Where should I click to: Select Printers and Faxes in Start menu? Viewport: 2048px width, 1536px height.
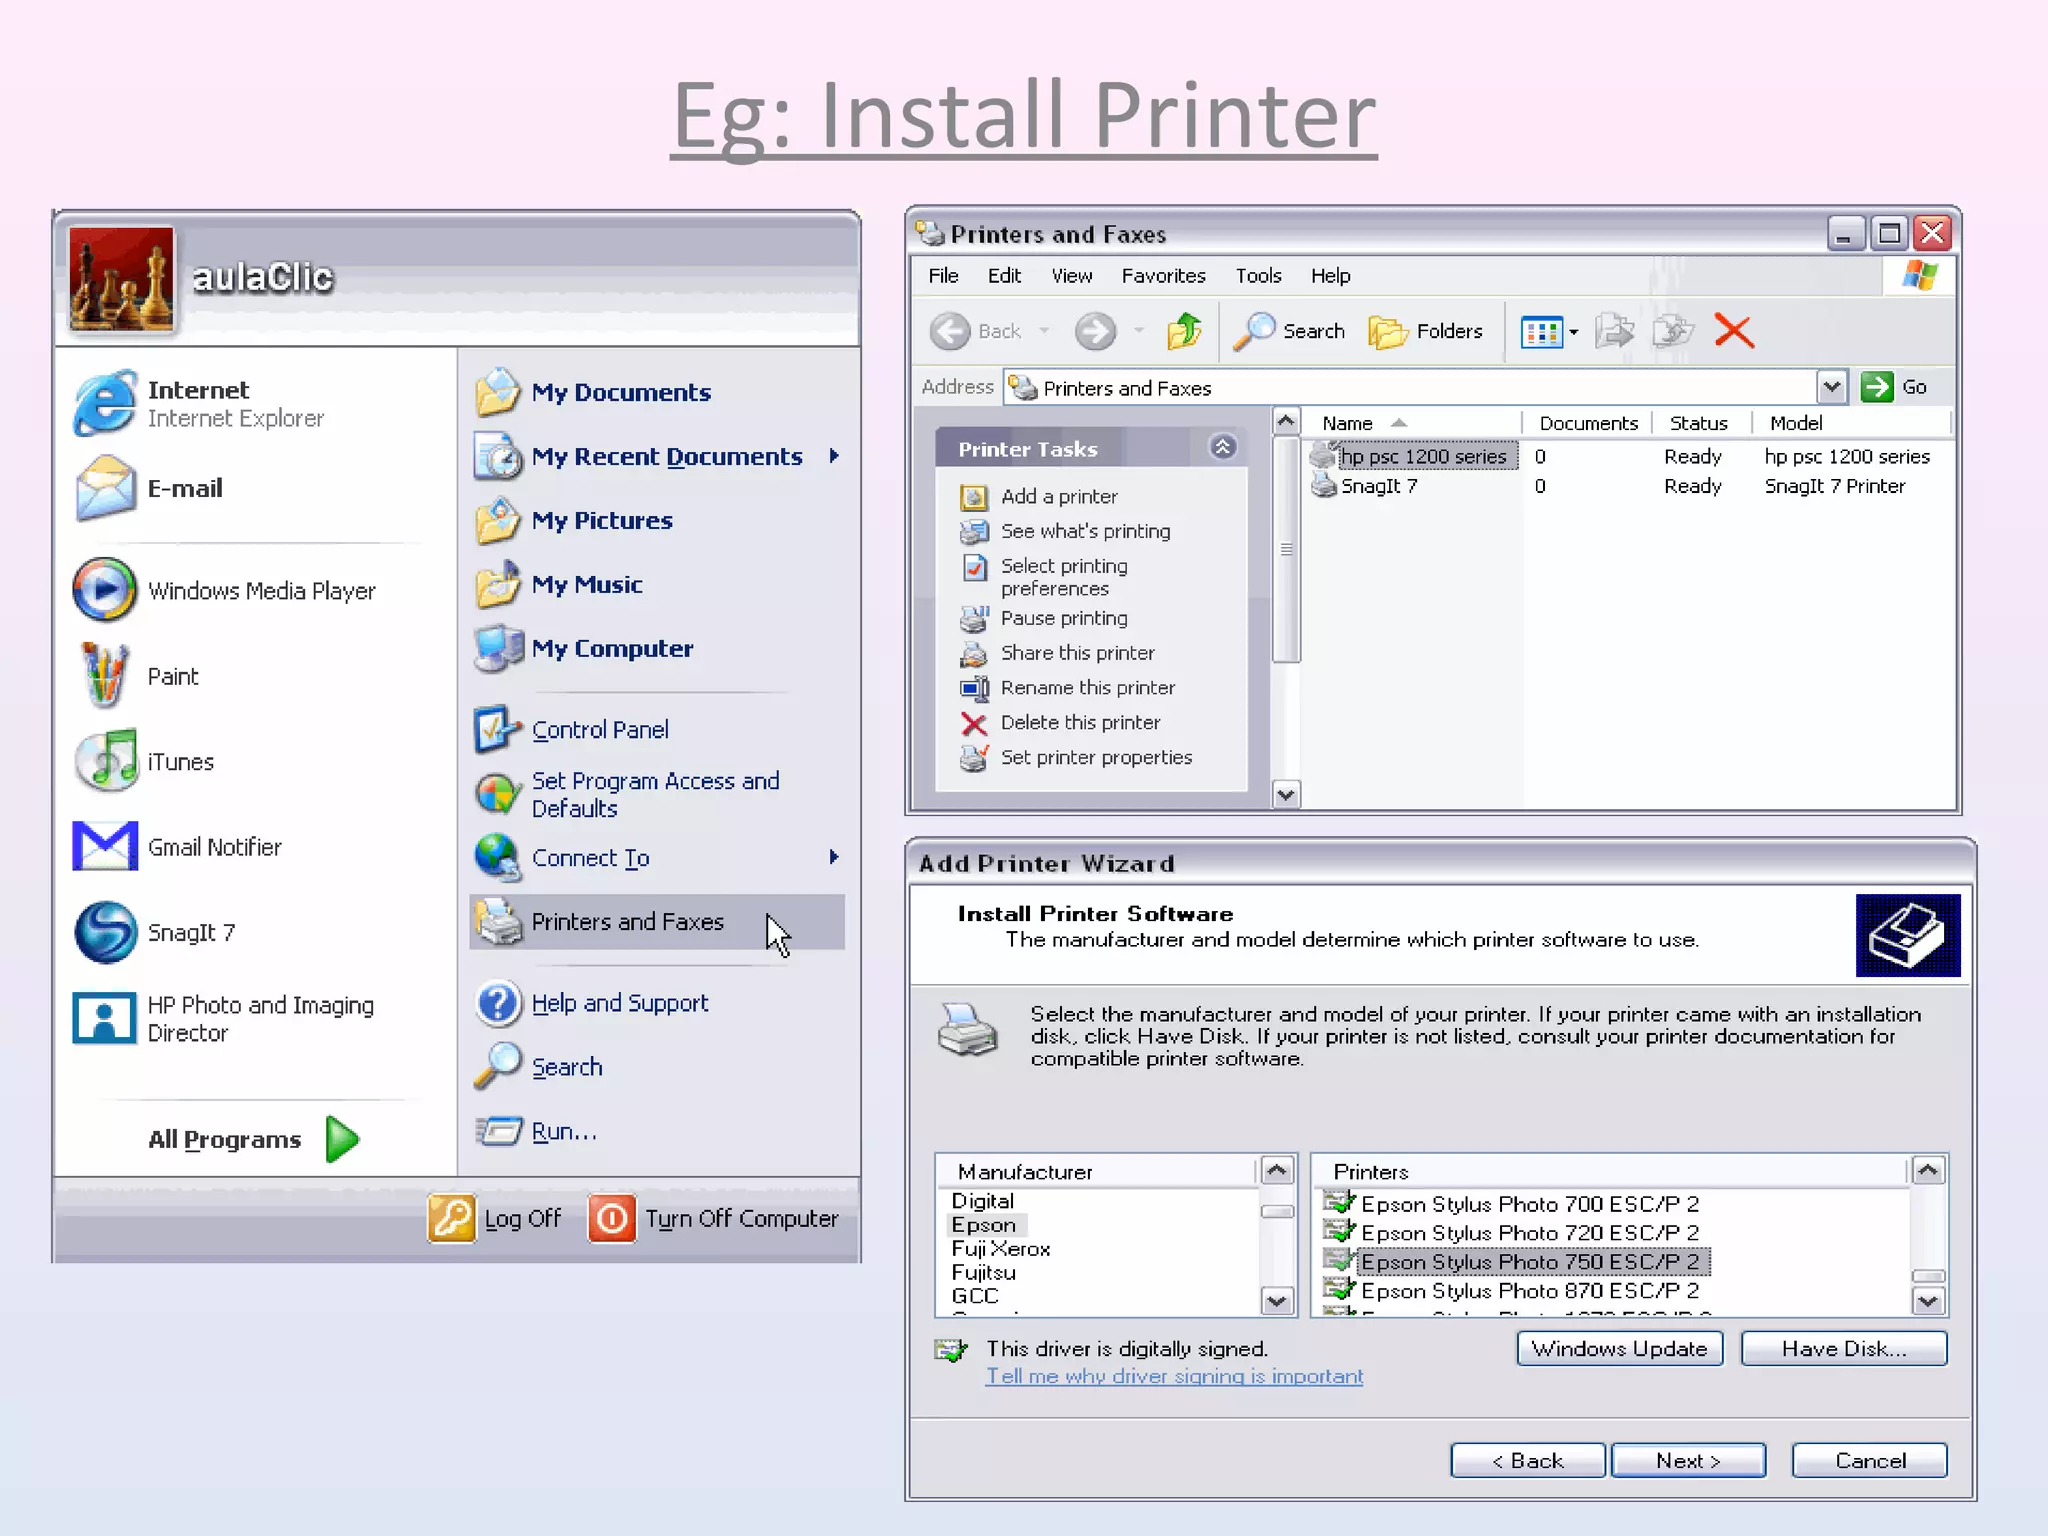pyautogui.click(x=657, y=921)
